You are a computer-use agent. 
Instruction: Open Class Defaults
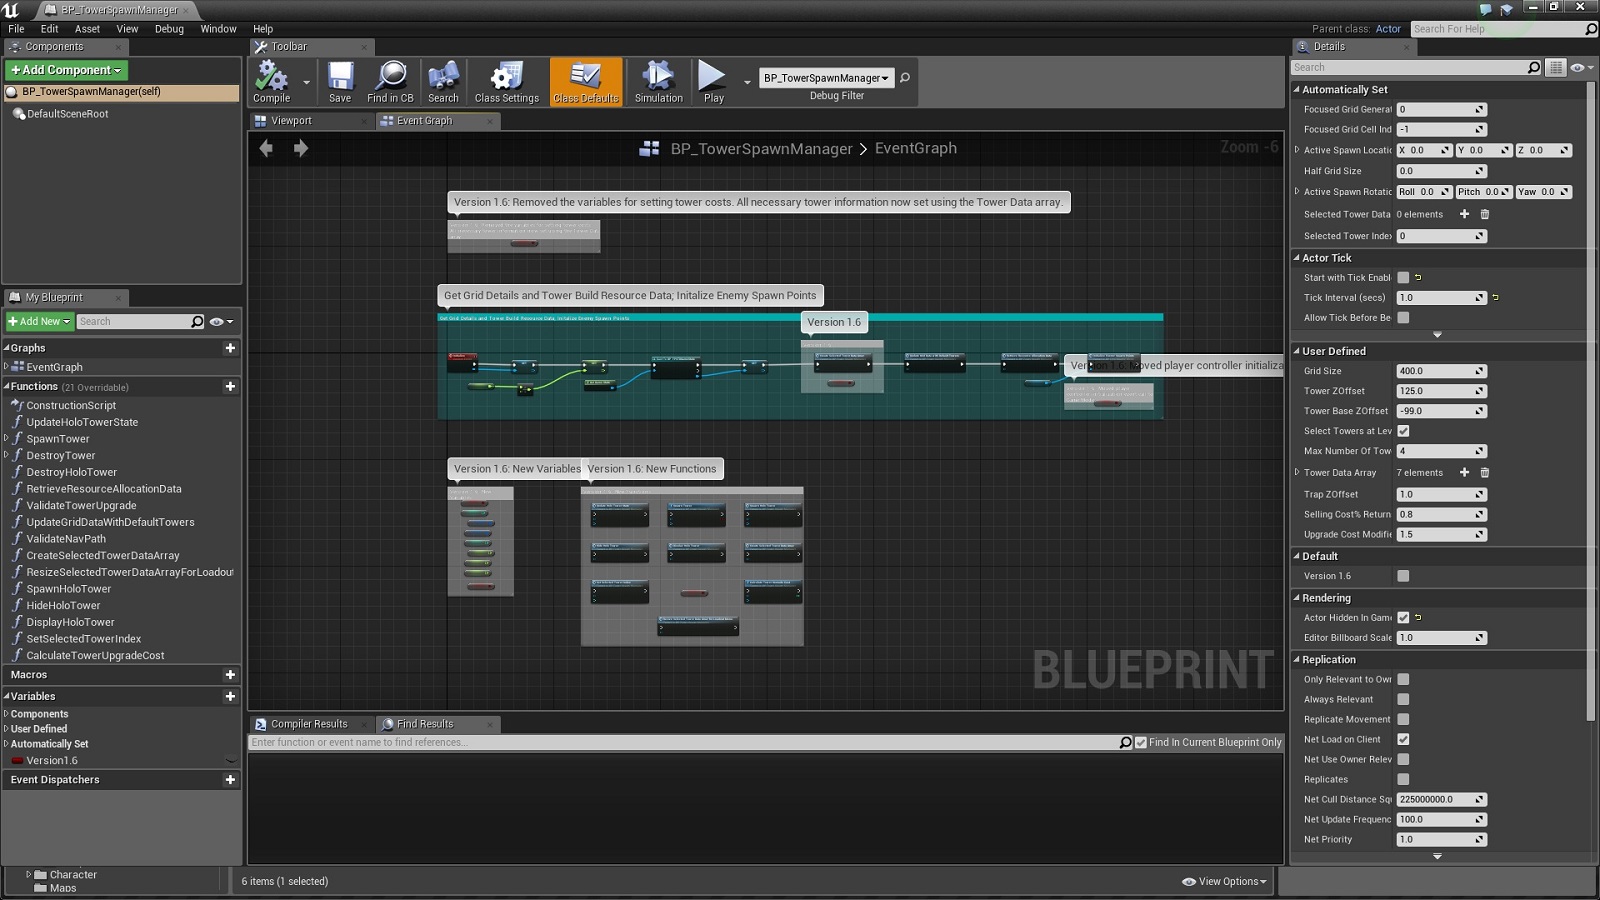[586, 82]
